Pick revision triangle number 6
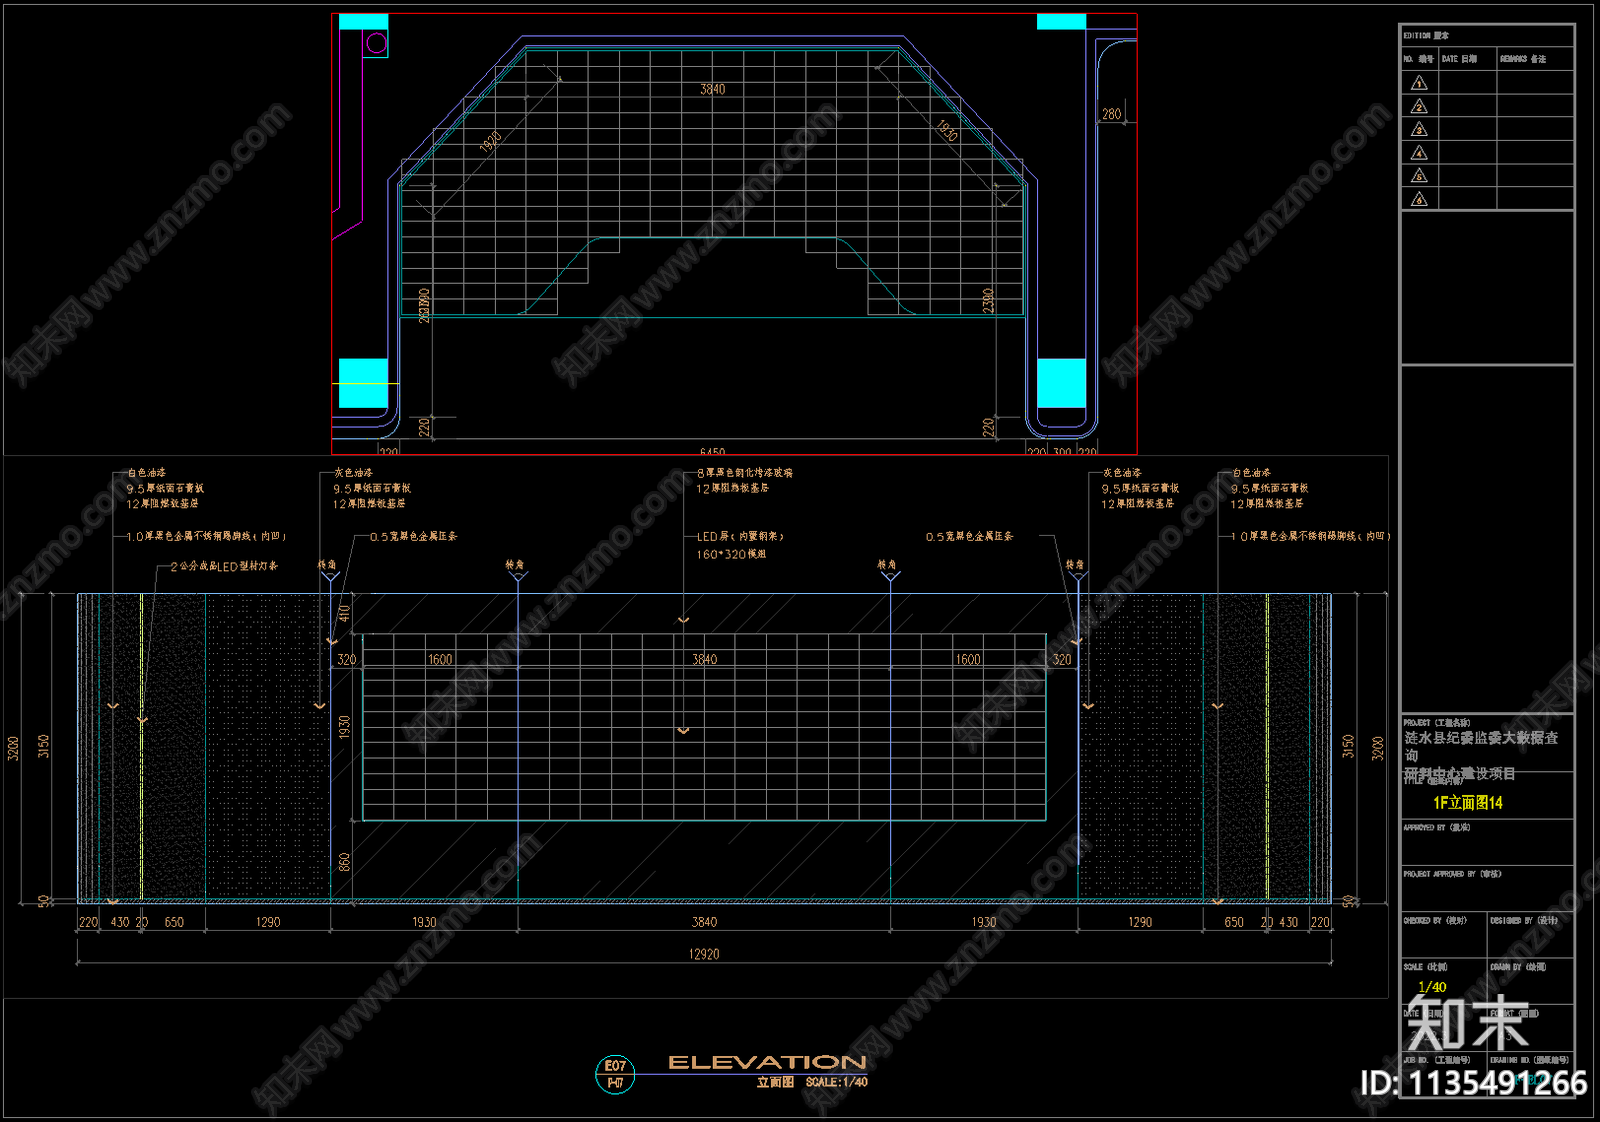 [x=1419, y=200]
